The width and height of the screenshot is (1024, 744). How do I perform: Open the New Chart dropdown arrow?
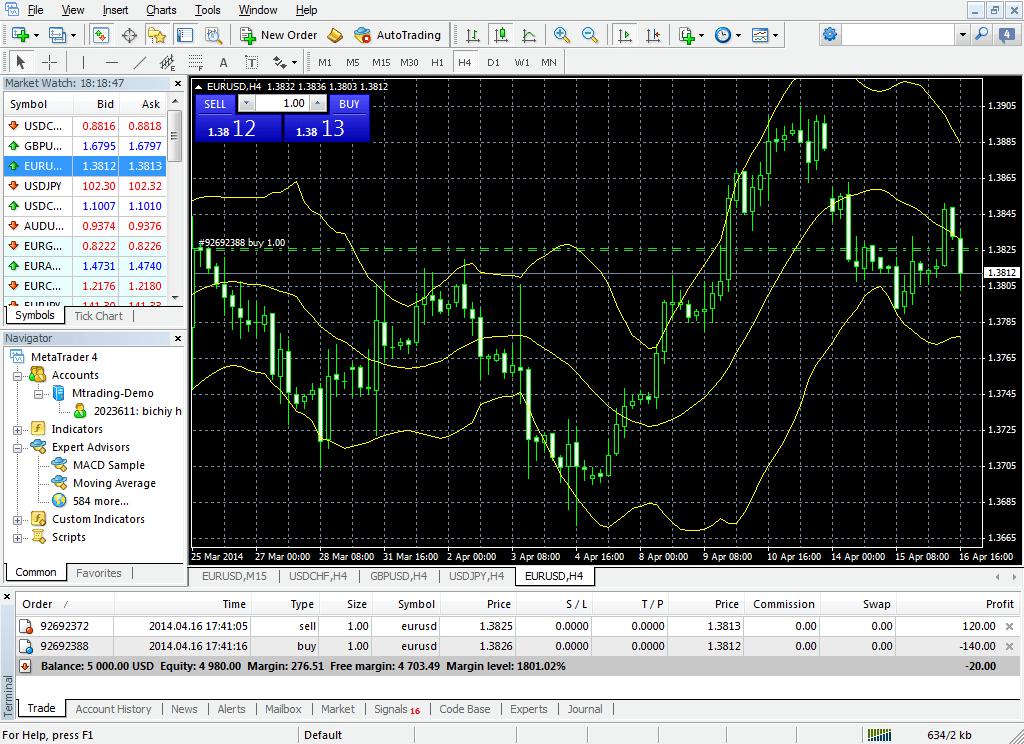[x=36, y=35]
